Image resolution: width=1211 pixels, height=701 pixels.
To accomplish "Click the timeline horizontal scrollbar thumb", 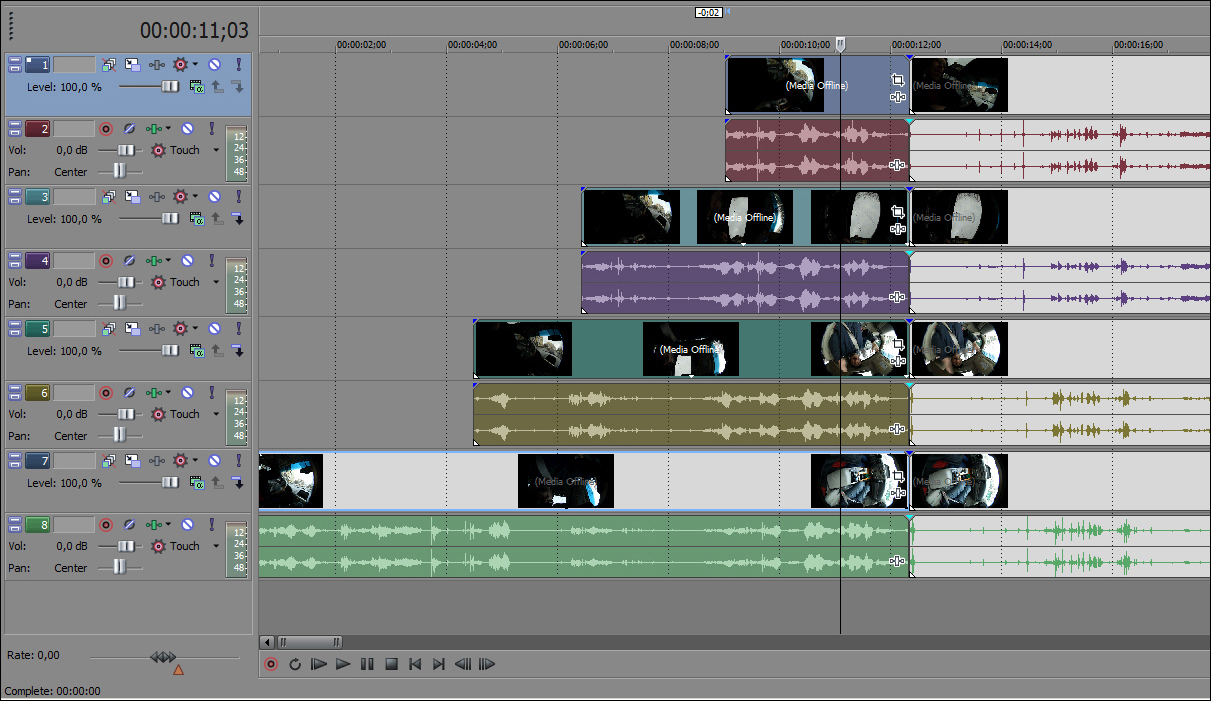I will click(x=309, y=642).
